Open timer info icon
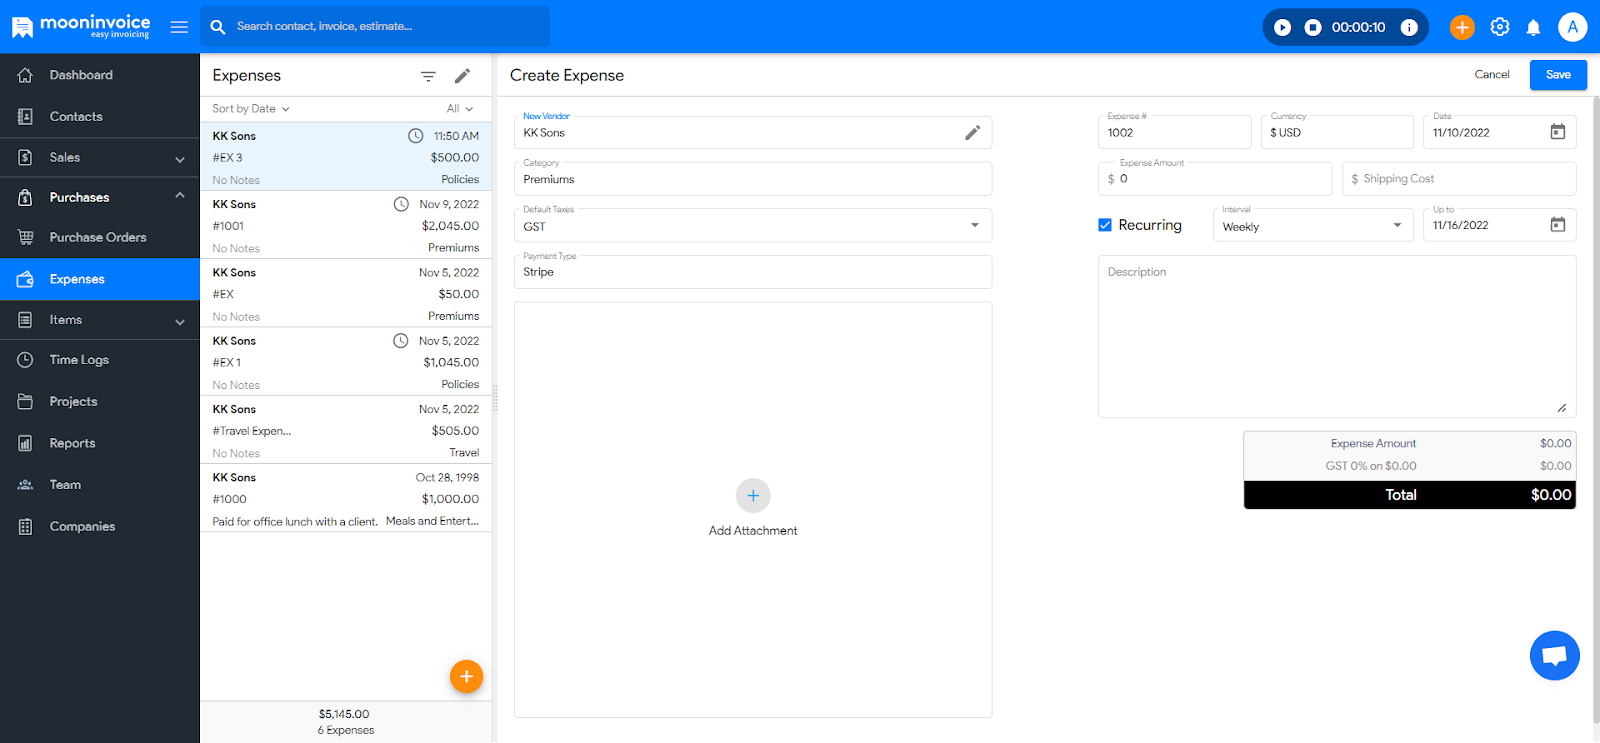Screen dimensions: 1600x743 coord(1409,28)
